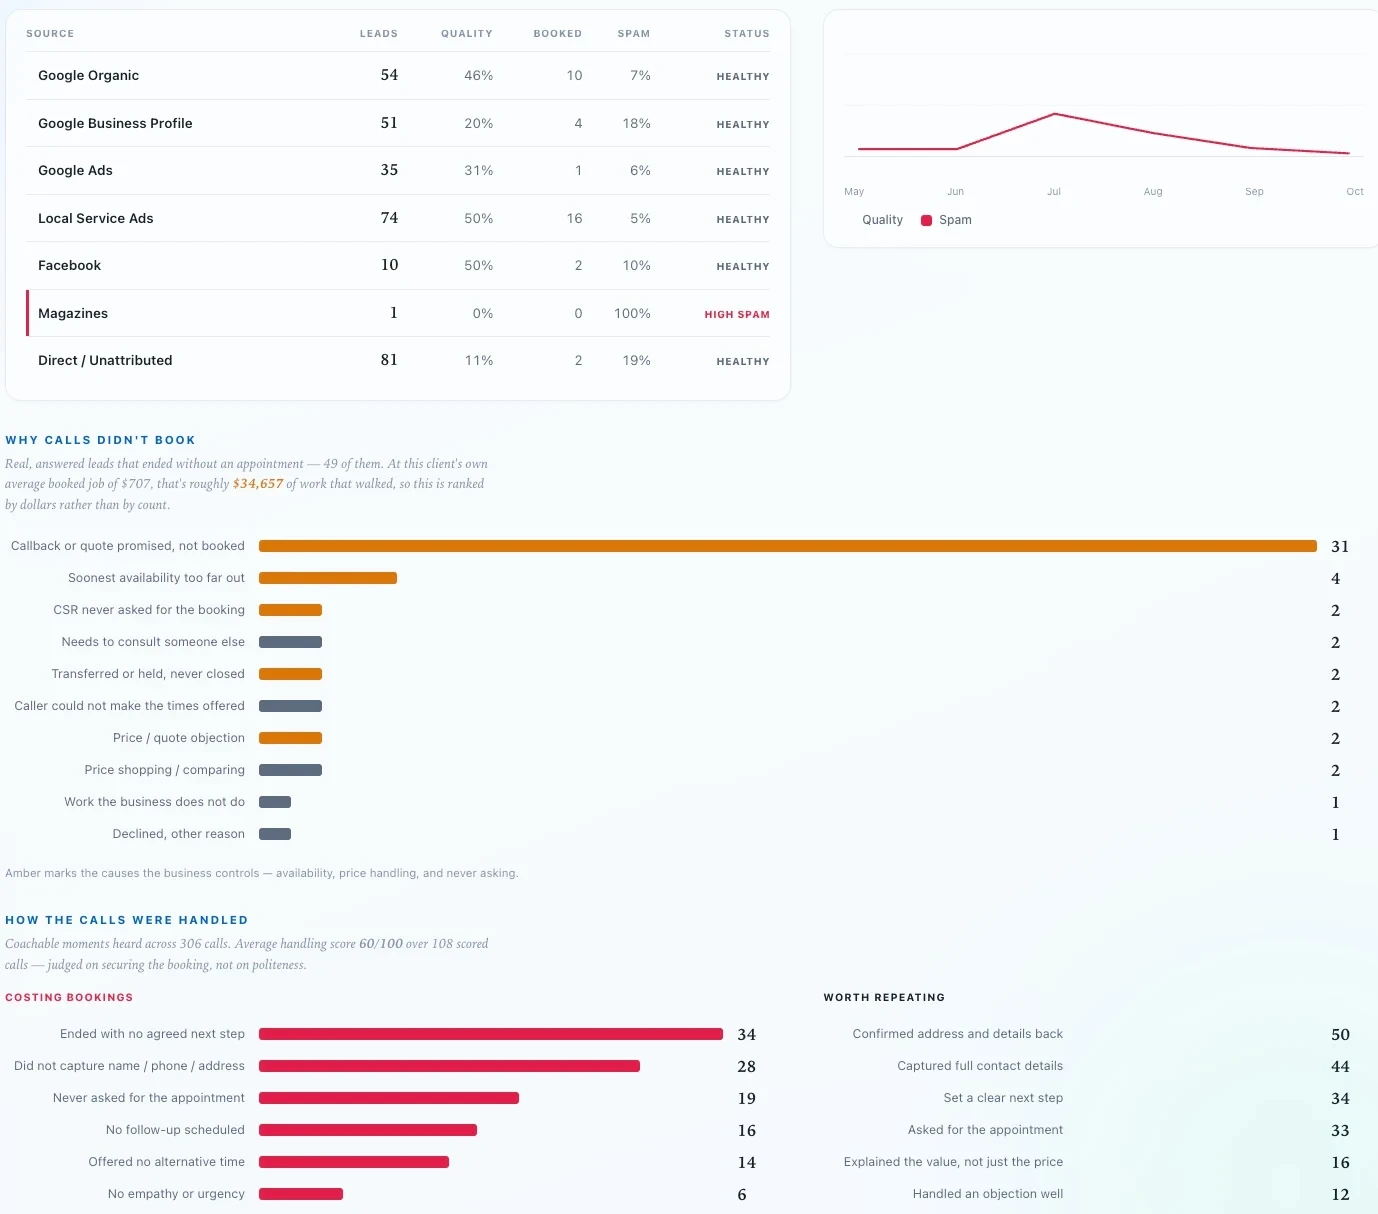Click the 100% spam value for Magazines
The image size is (1378, 1214).
click(632, 314)
